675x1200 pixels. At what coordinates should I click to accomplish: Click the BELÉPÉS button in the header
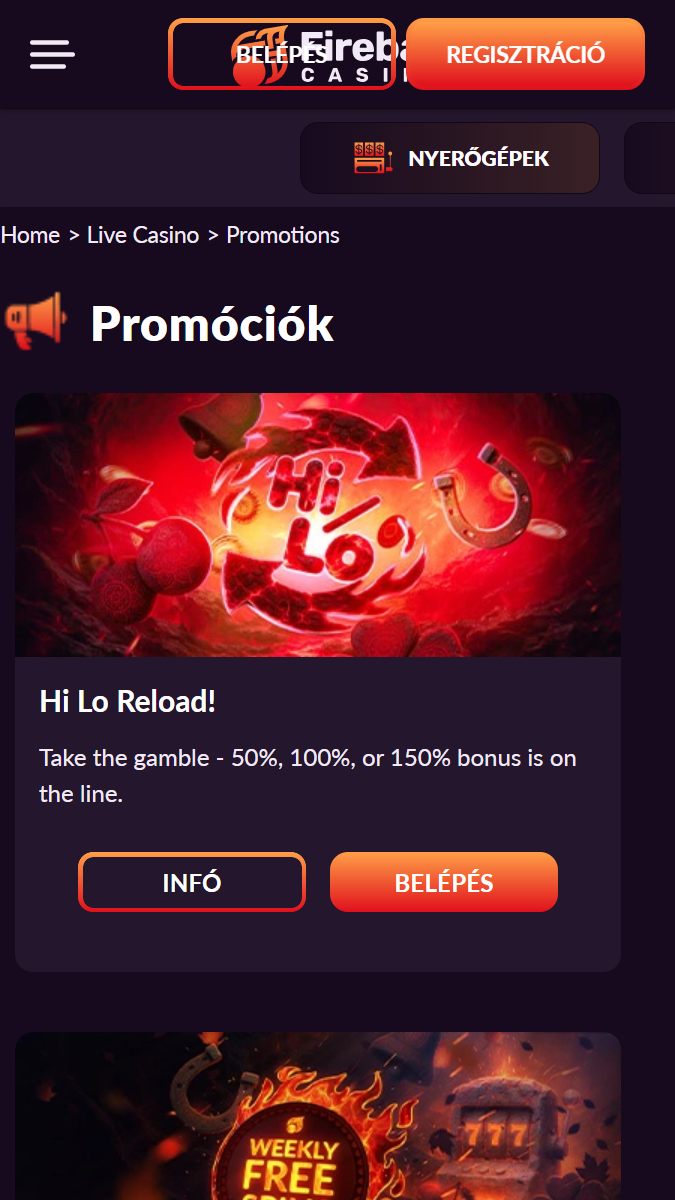click(x=282, y=54)
